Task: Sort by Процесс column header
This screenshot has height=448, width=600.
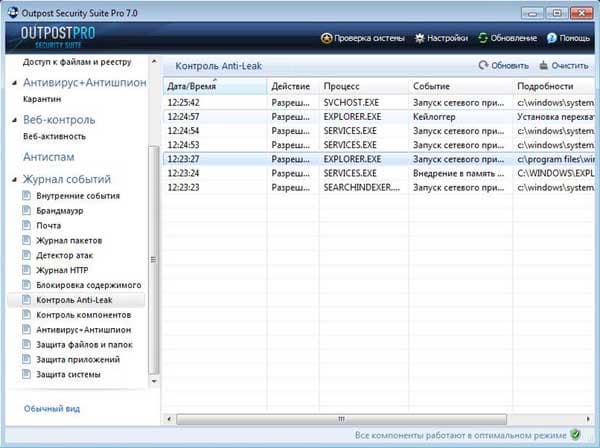Action: 364,86
